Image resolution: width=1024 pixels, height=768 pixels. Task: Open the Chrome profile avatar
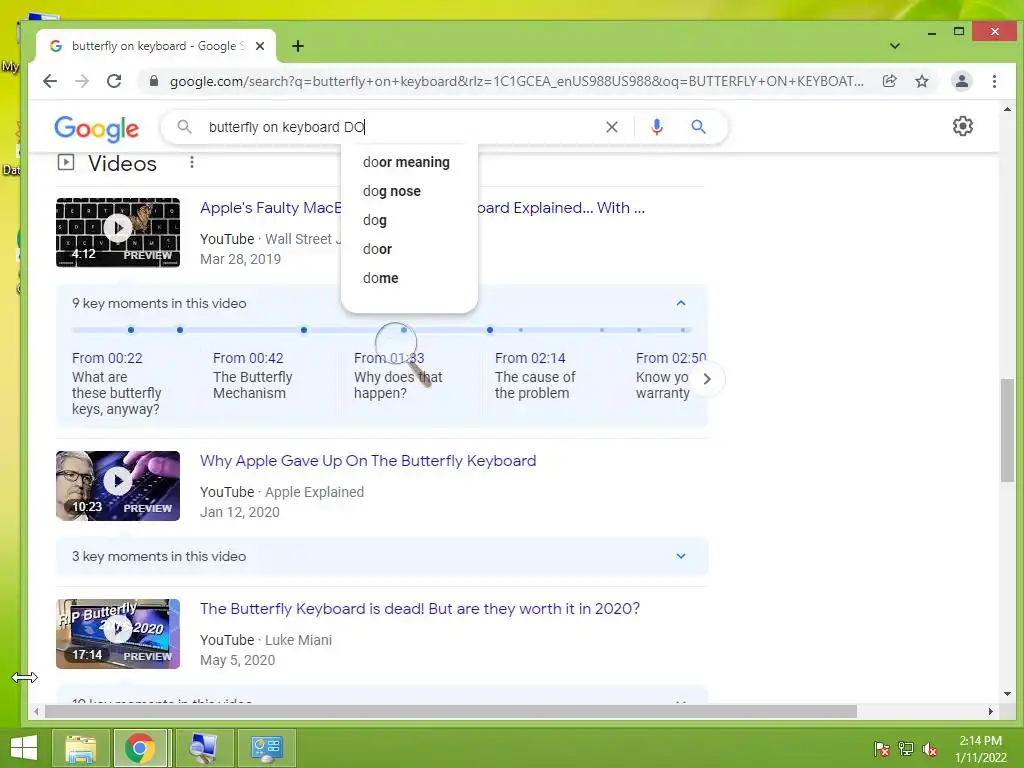pyautogui.click(x=961, y=81)
